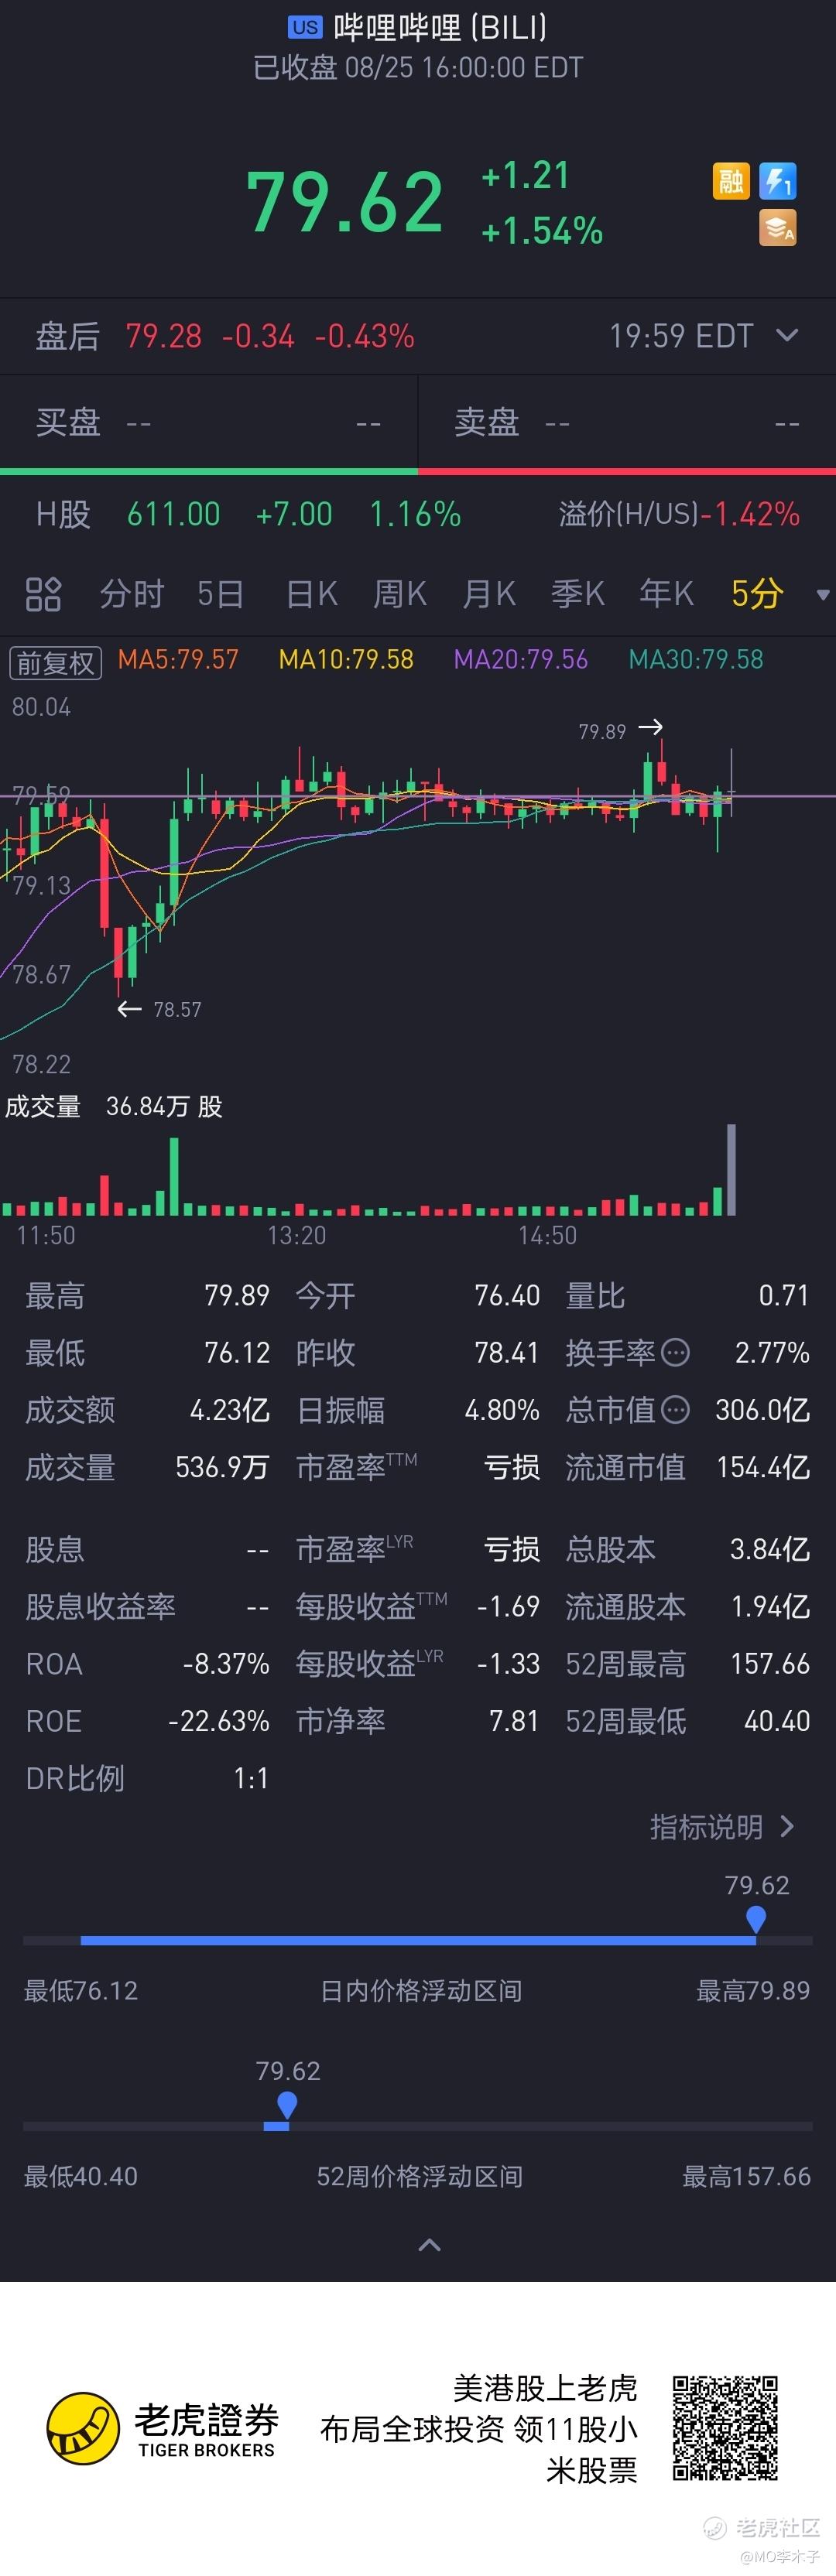Tap the blue US market tag
Screen dimensions: 836x2576
[x=305, y=27]
